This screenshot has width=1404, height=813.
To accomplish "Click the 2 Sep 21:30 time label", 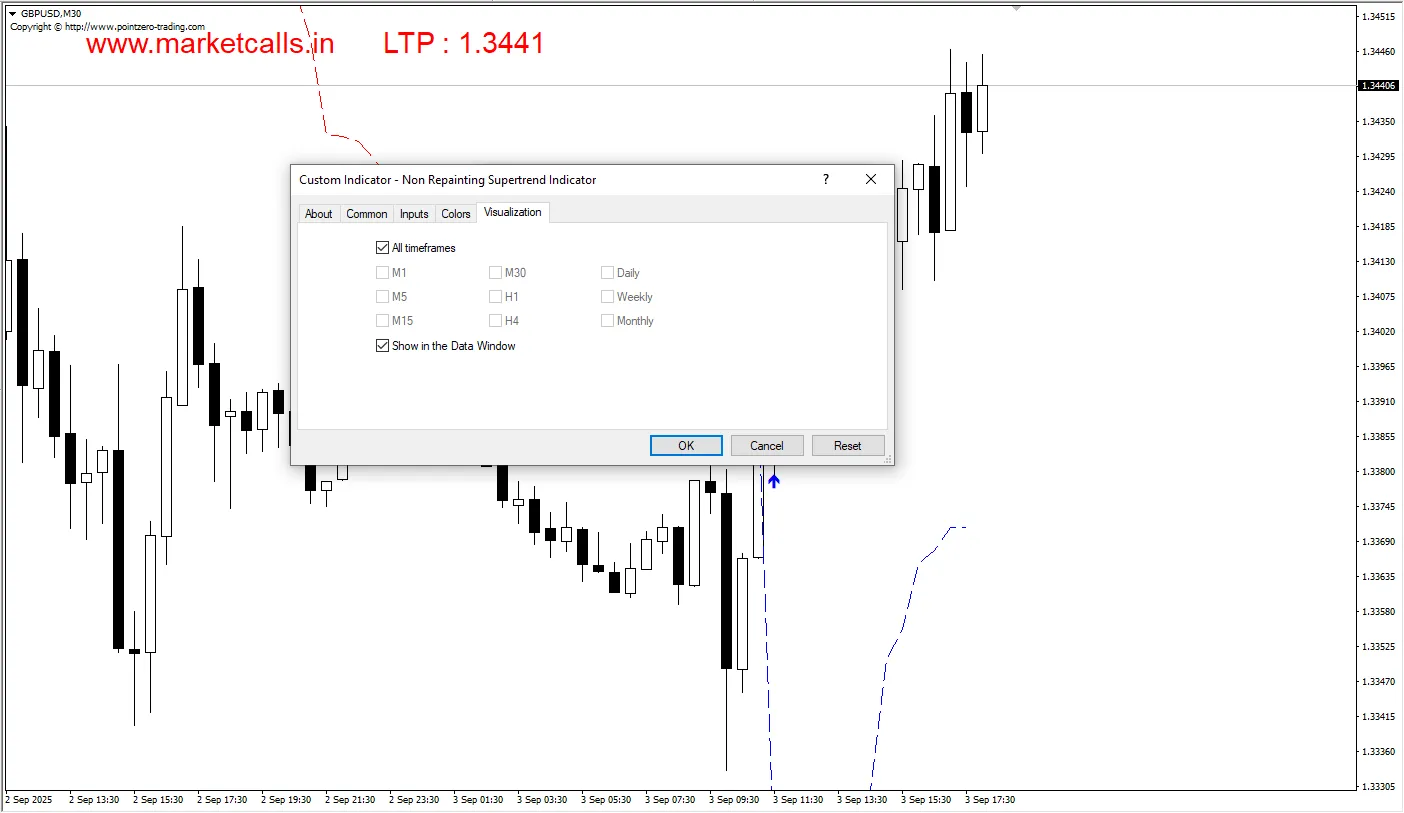I will pos(350,800).
